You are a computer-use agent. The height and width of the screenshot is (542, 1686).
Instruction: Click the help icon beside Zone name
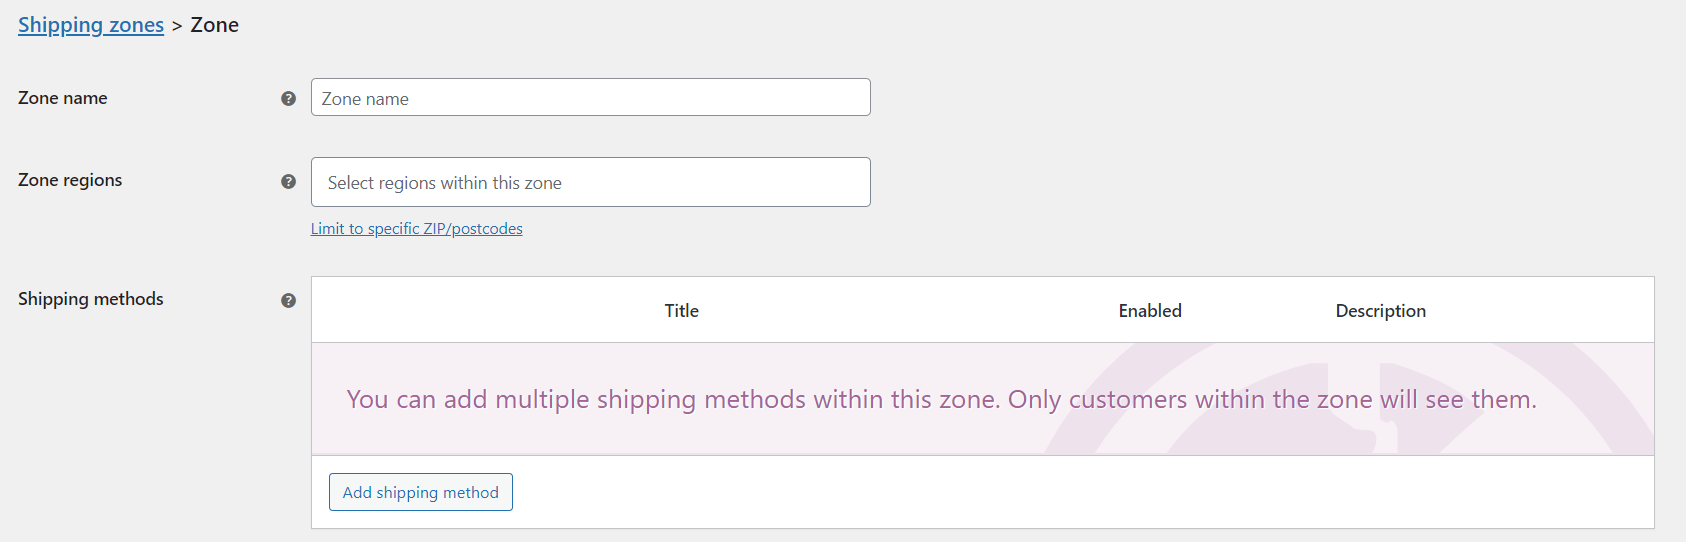click(x=288, y=98)
